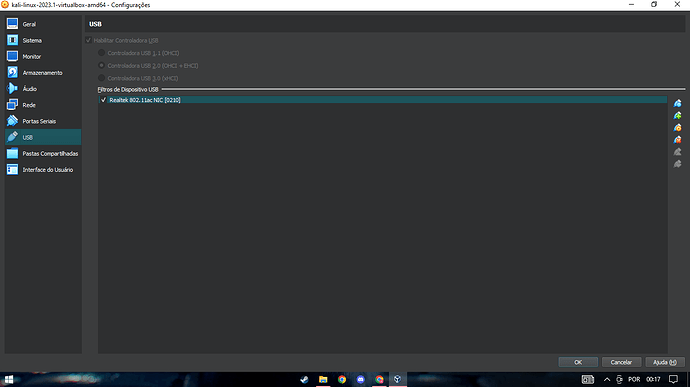Confirm settings with the OK button

578,362
